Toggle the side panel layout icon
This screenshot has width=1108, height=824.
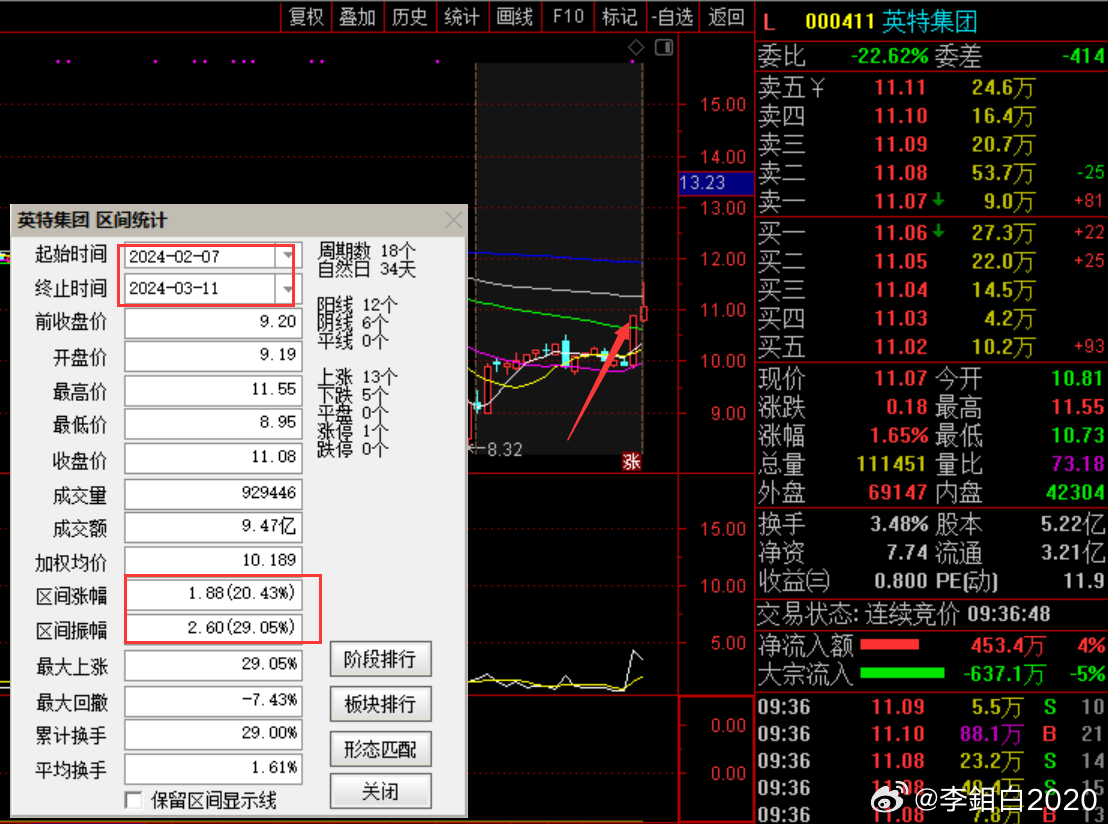tap(663, 48)
